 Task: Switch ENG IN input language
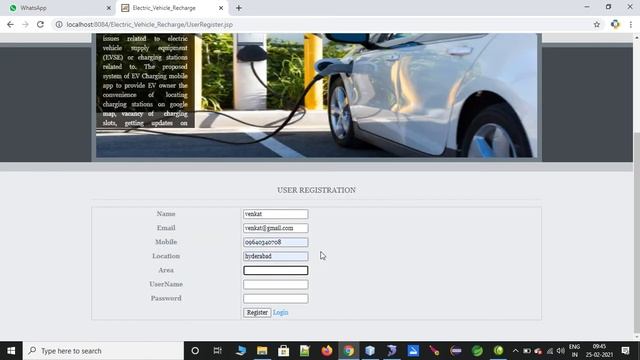(x=574, y=351)
